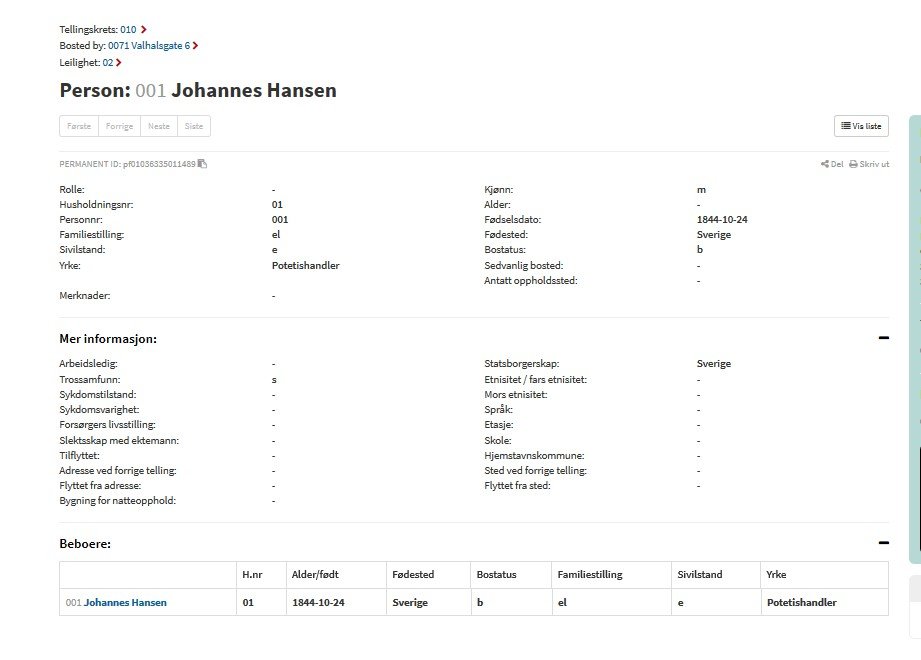The height and width of the screenshot is (660, 921).
Task: Go to the Neste person record
Action: point(159,127)
